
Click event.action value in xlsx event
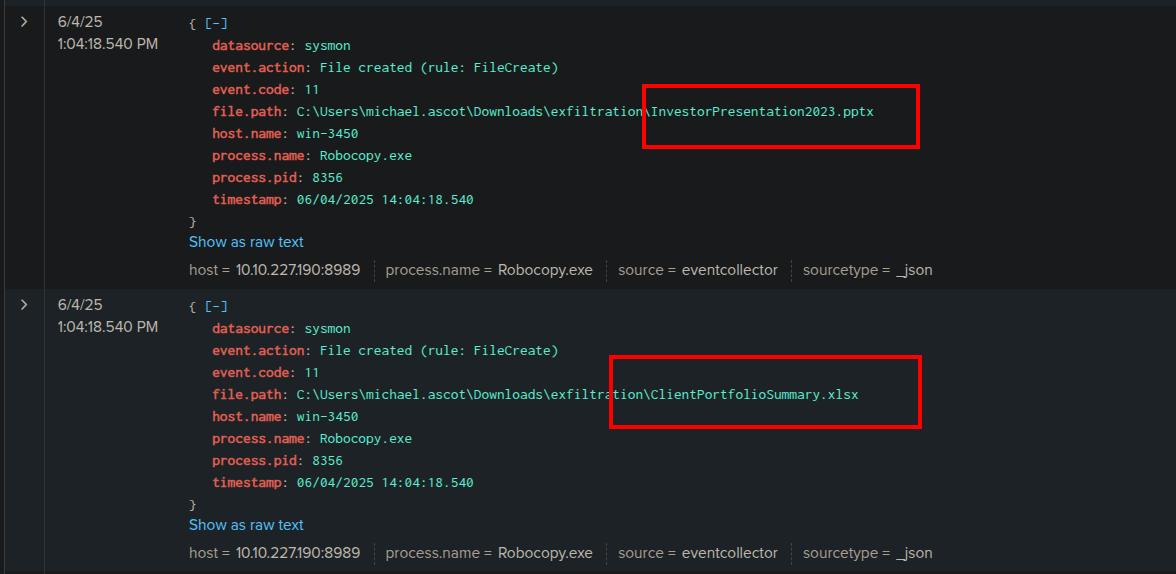[x=439, y=350]
